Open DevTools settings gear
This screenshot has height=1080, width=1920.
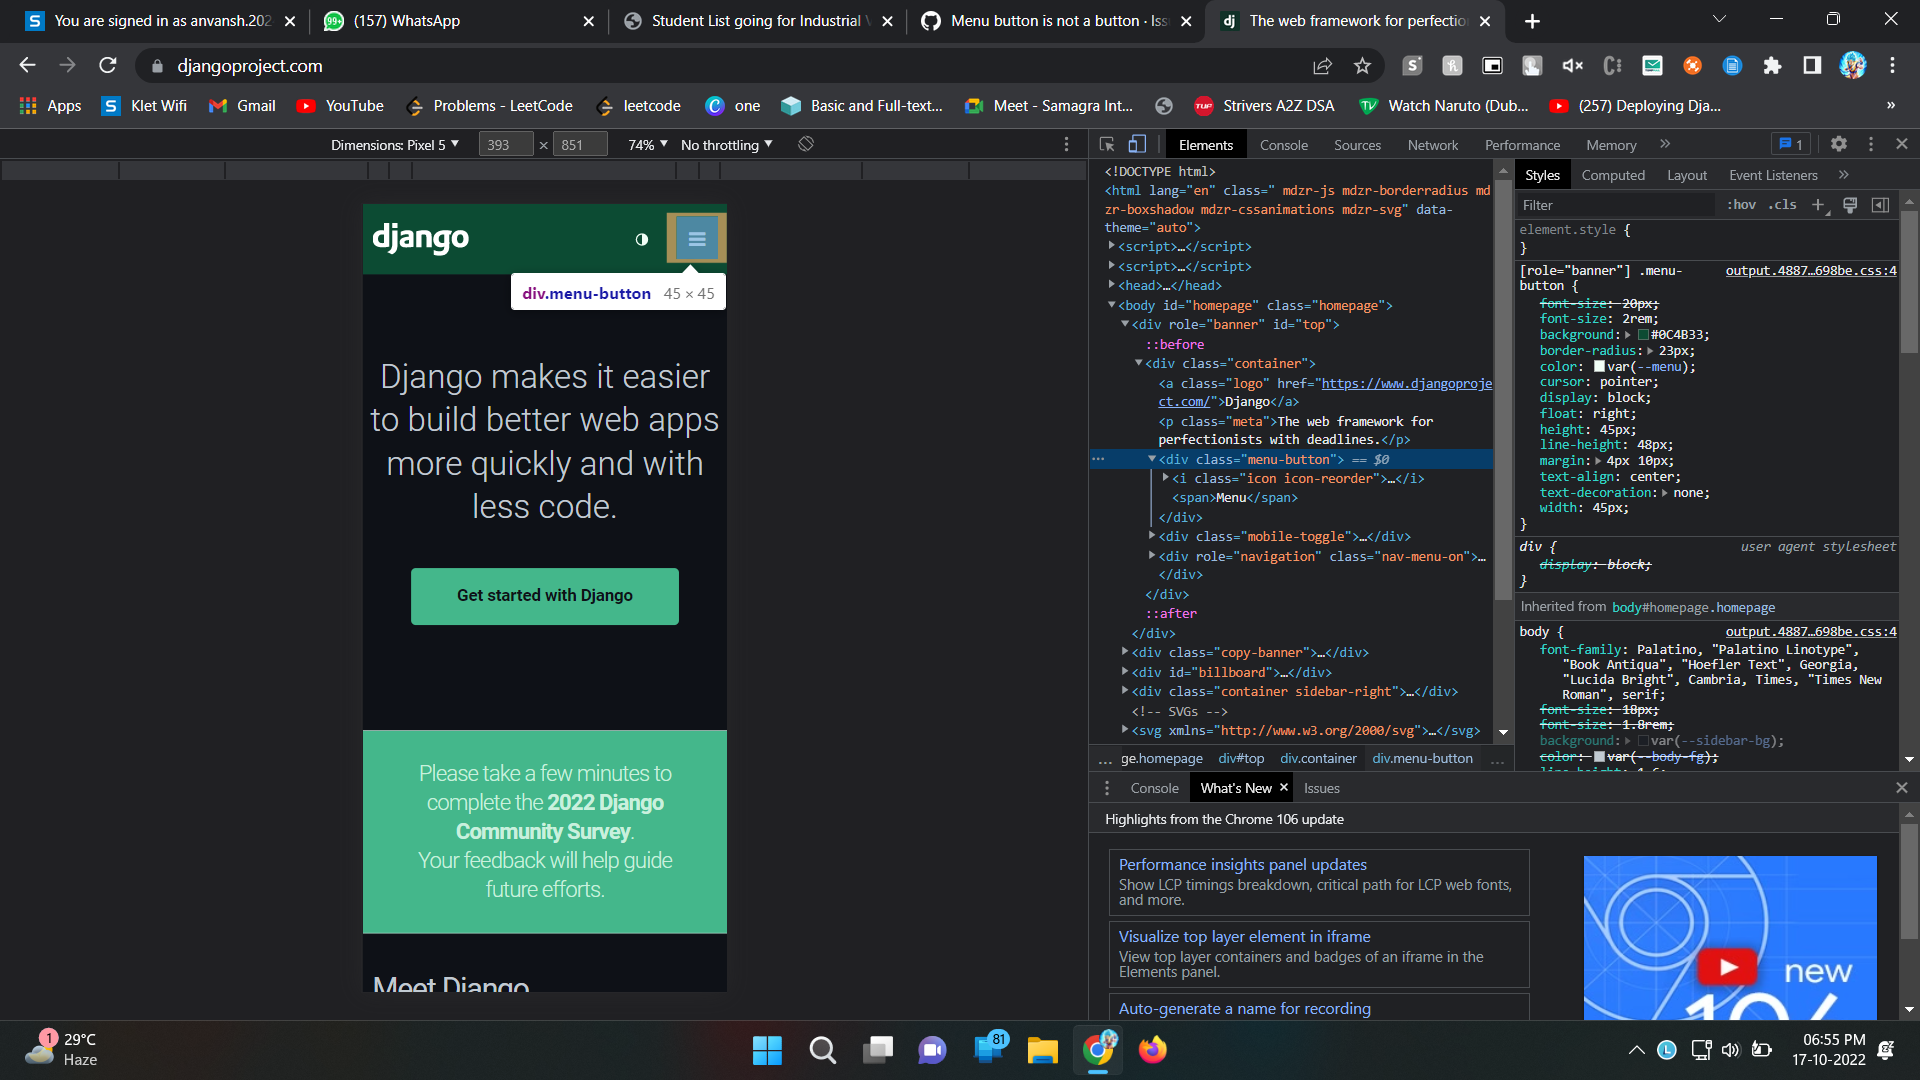[x=1839, y=144]
